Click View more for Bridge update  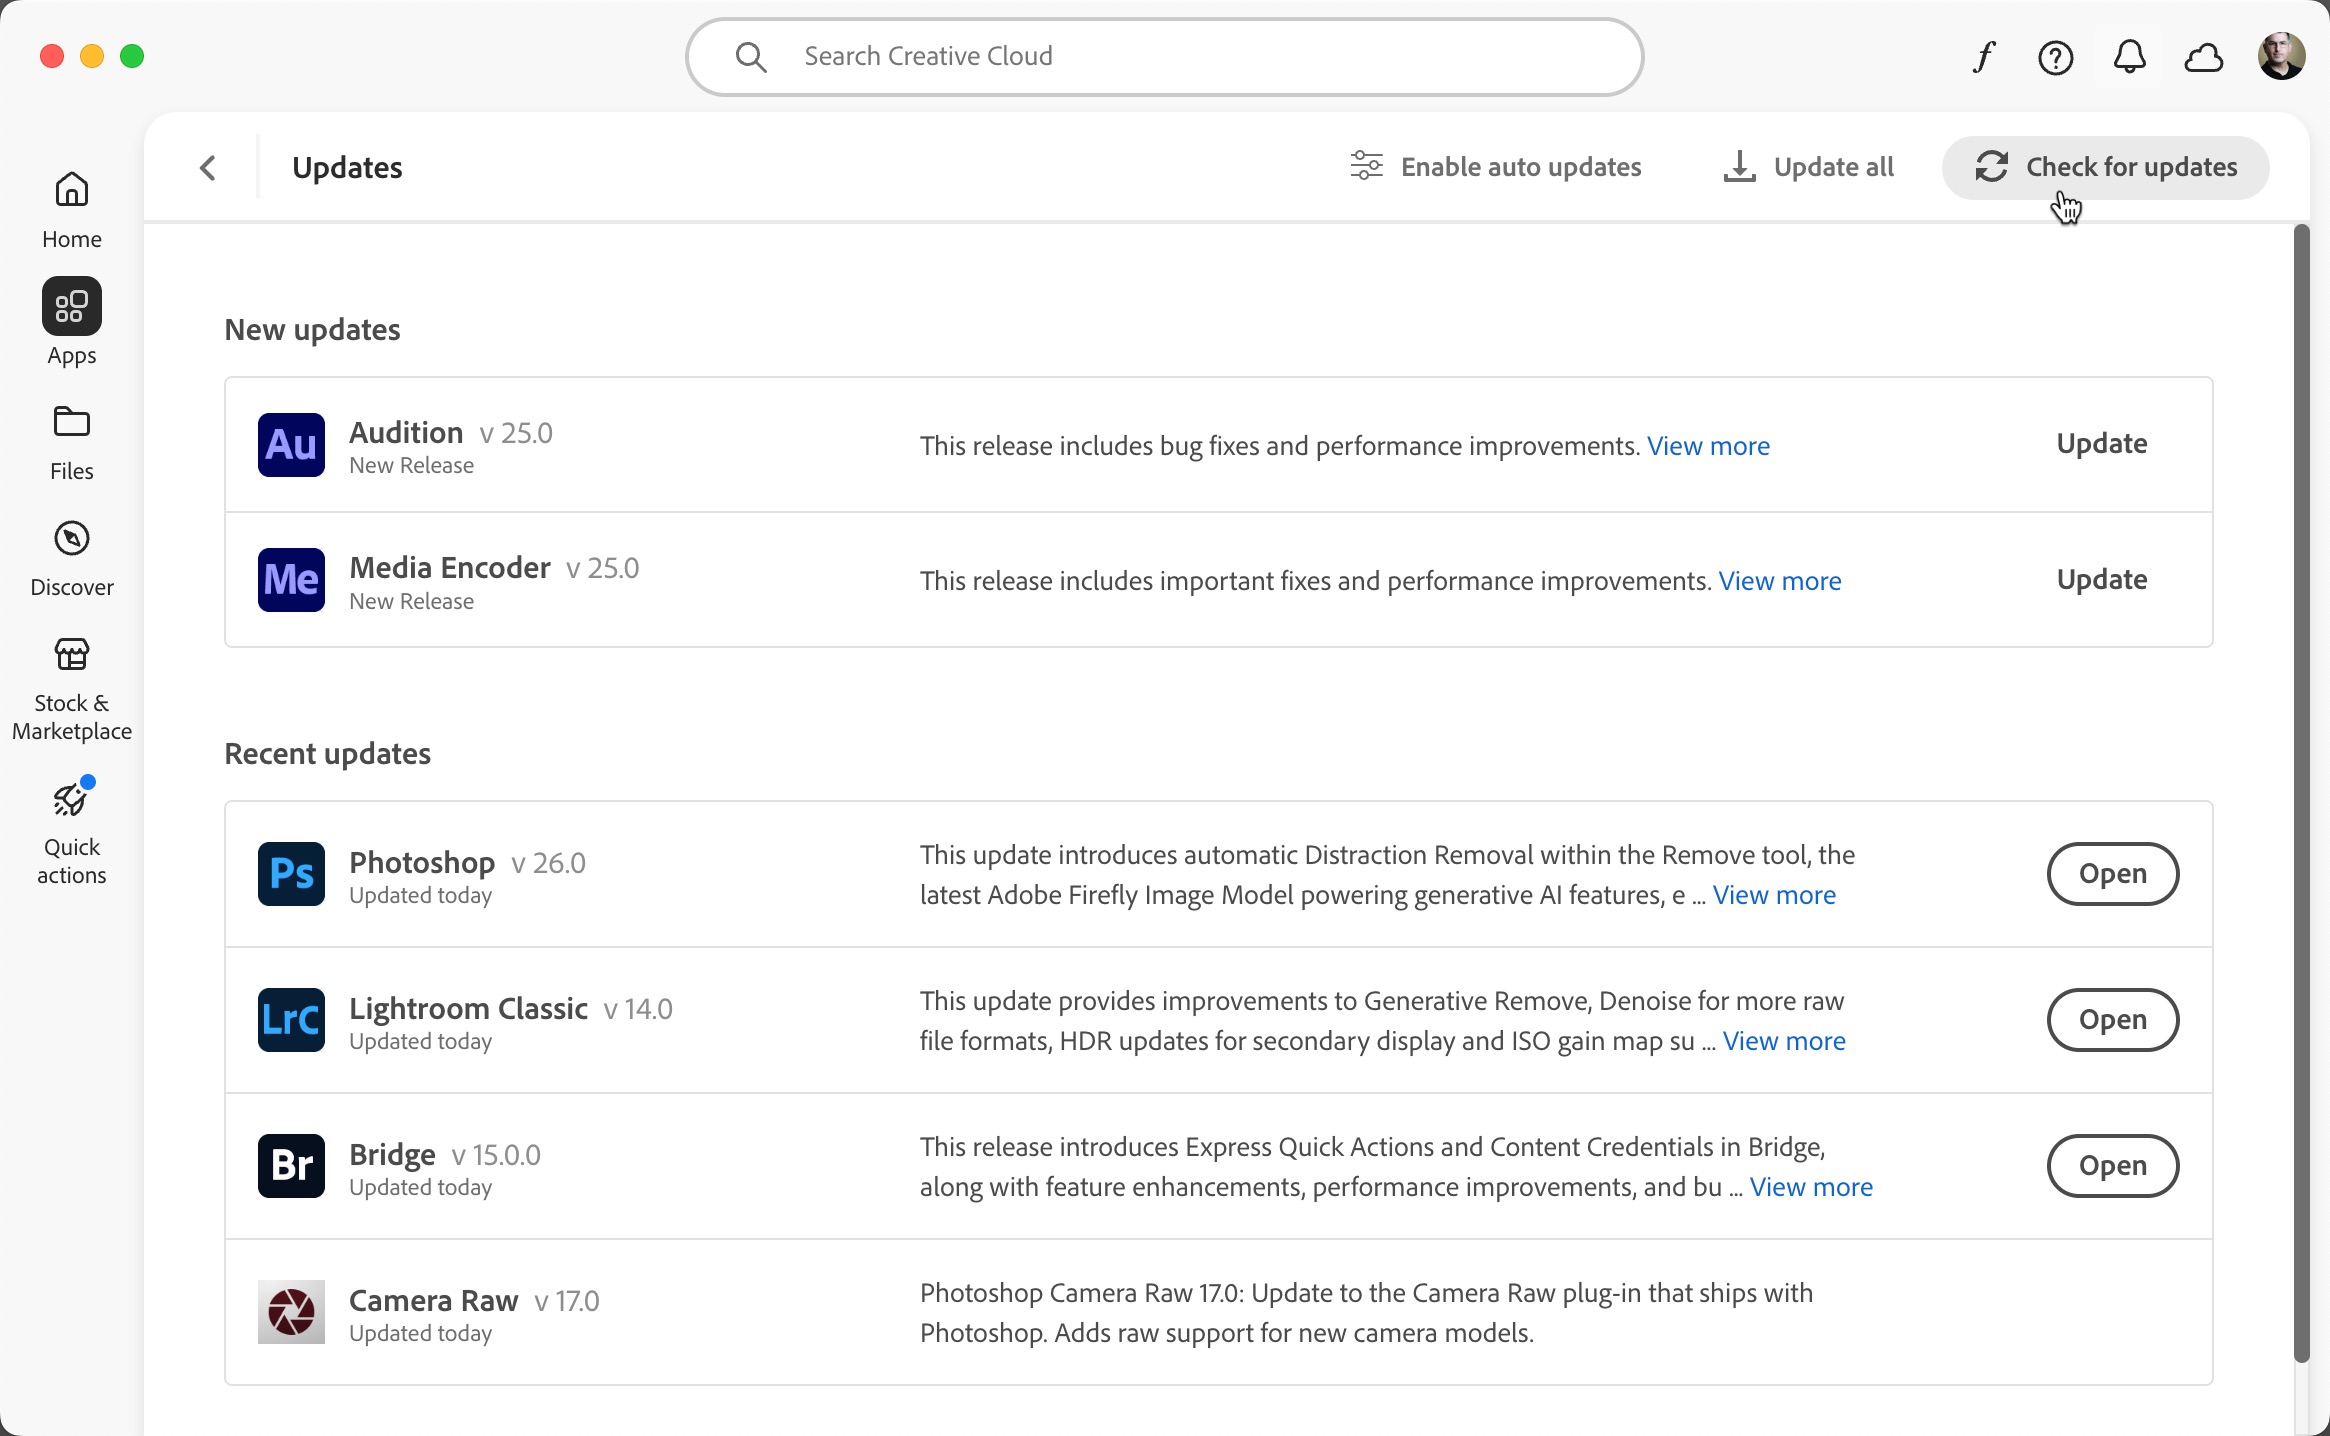pyautogui.click(x=1812, y=1186)
